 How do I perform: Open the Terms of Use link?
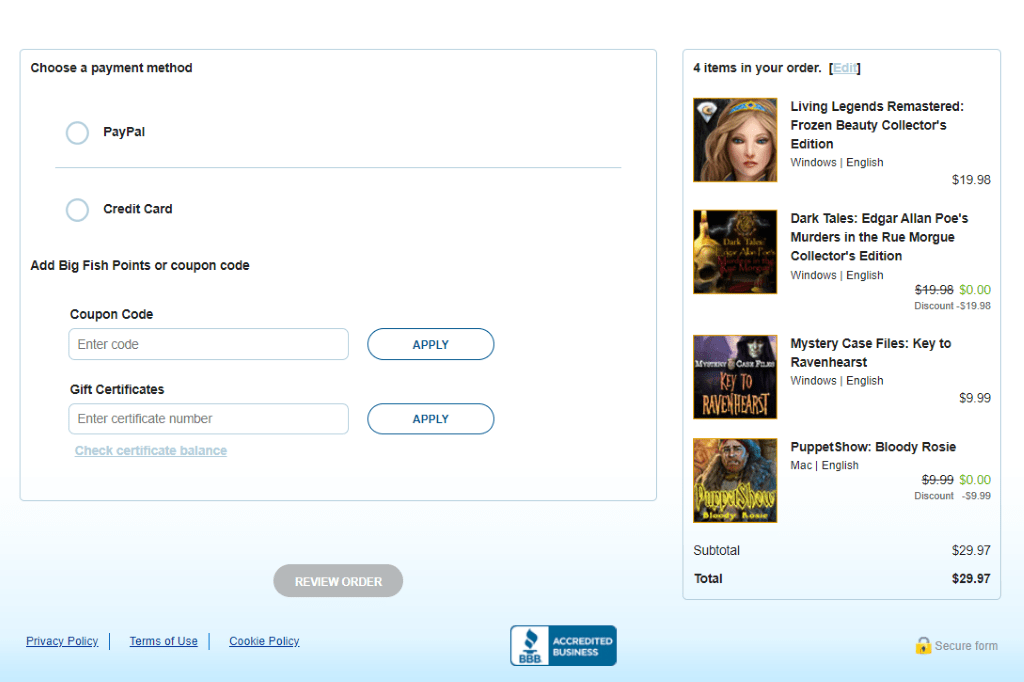click(x=163, y=641)
